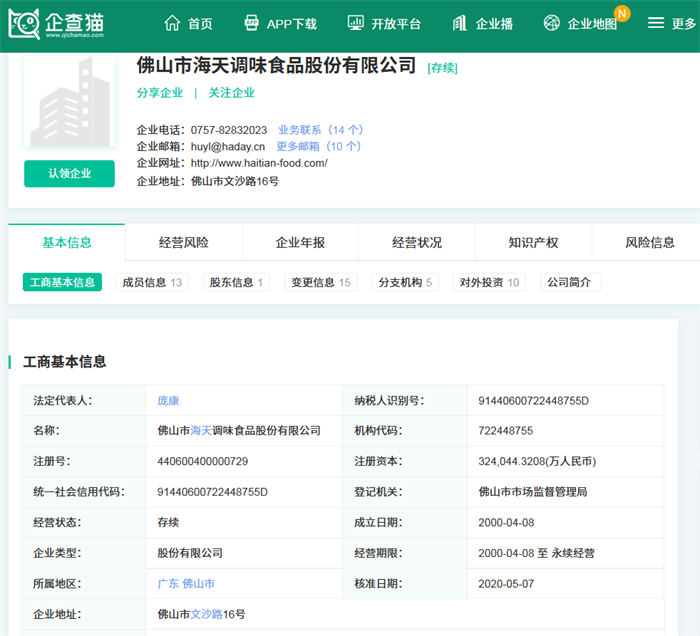The image size is (700, 636).
Task: Open 业务联系 (14 个) link
Action: (321, 130)
